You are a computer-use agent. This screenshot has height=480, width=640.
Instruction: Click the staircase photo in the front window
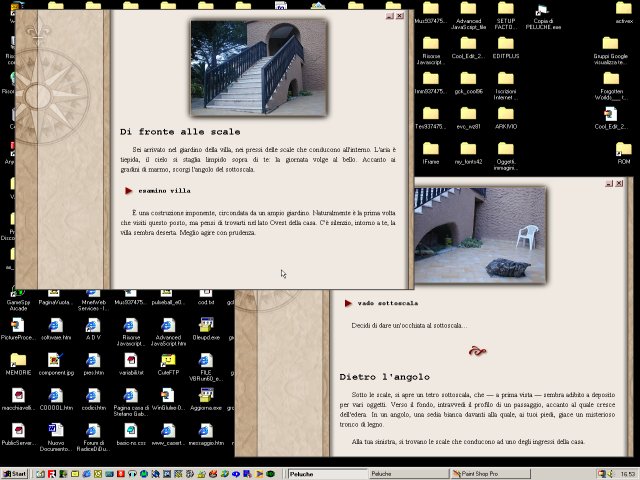(259, 67)
